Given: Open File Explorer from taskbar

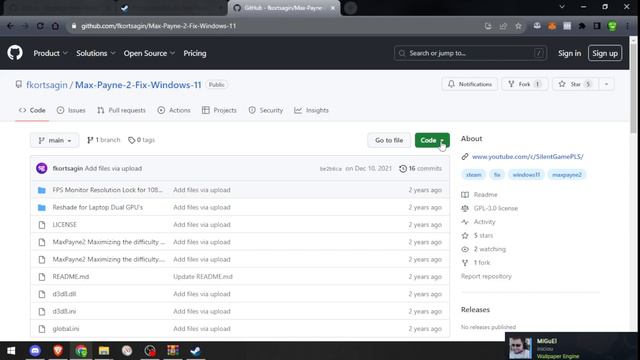Looking at the screenshot, I should 104,351.
